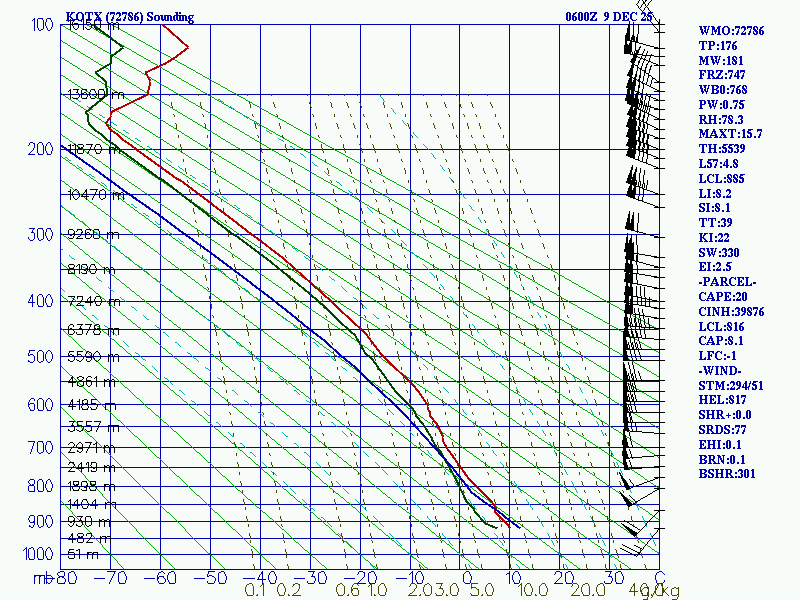Click the 'SRDS:77' value
The height and width of the screenshot is (600, 800).
[722, 430]
